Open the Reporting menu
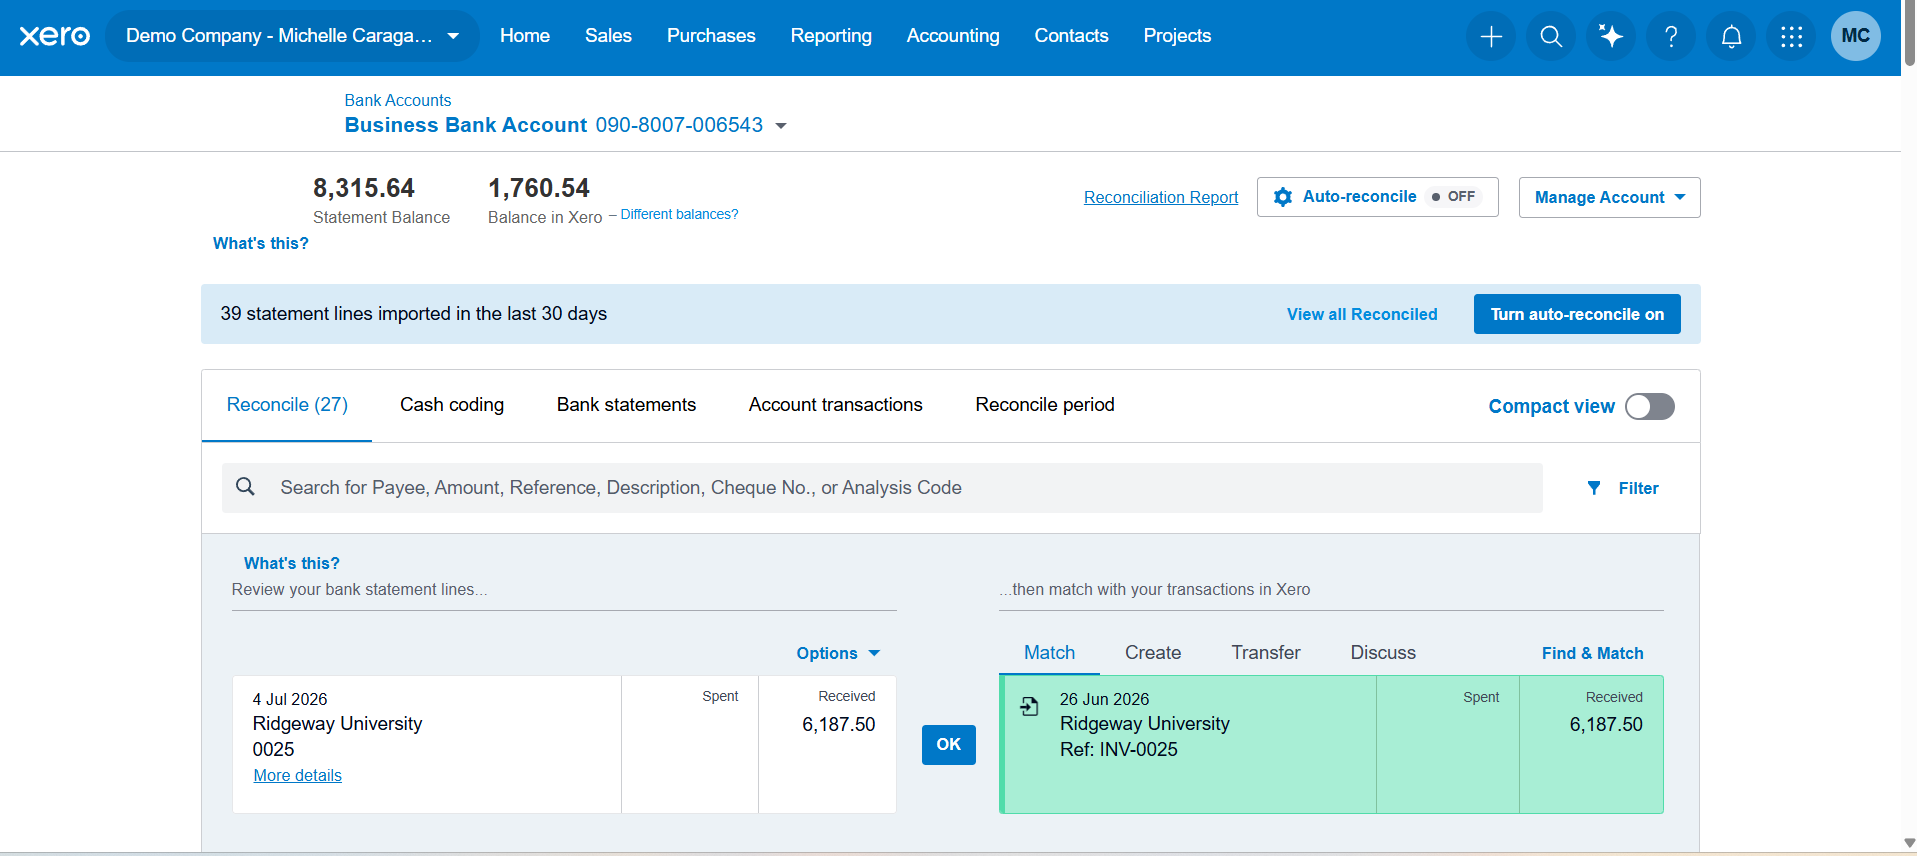 831,36
